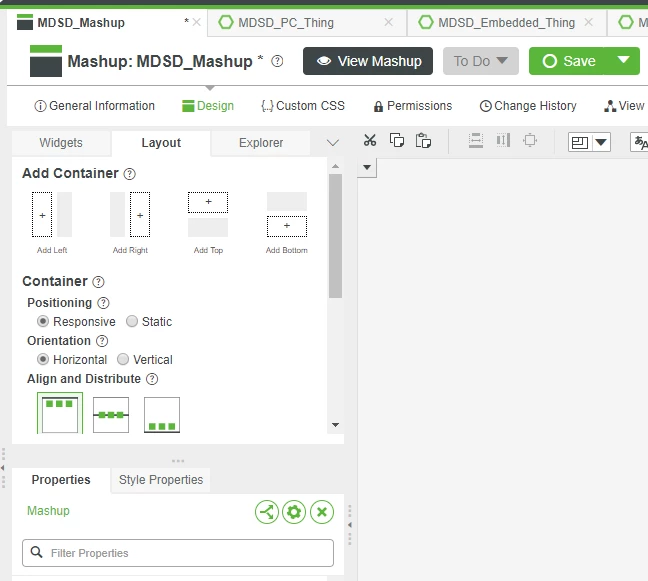Open the View Relationships section
Viewport: 648px width, 581px height.
click(626, 106)
